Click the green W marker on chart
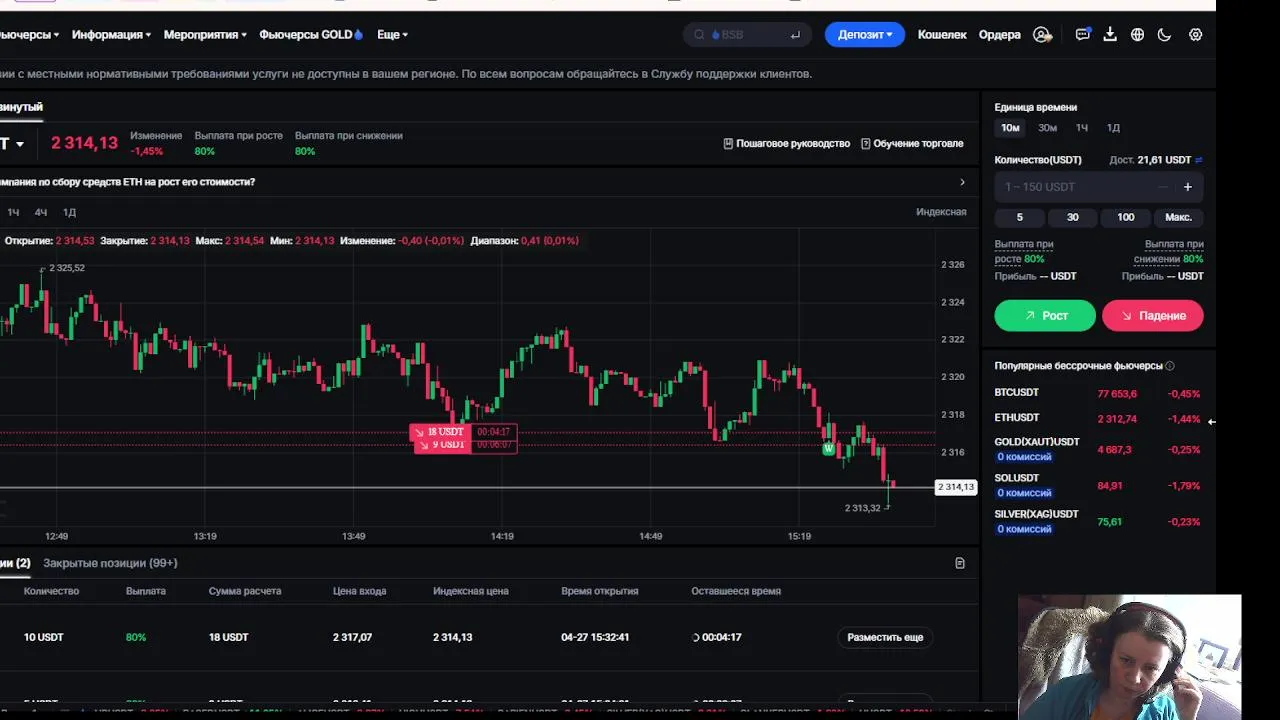The image size is (1280, 720). tap(828, 449)
